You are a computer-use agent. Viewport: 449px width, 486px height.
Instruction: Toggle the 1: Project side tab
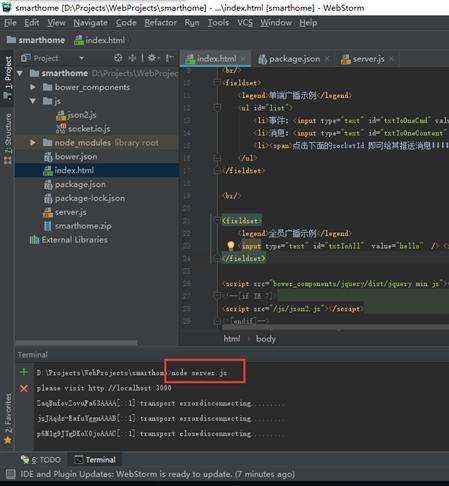(x=7, y=78)
